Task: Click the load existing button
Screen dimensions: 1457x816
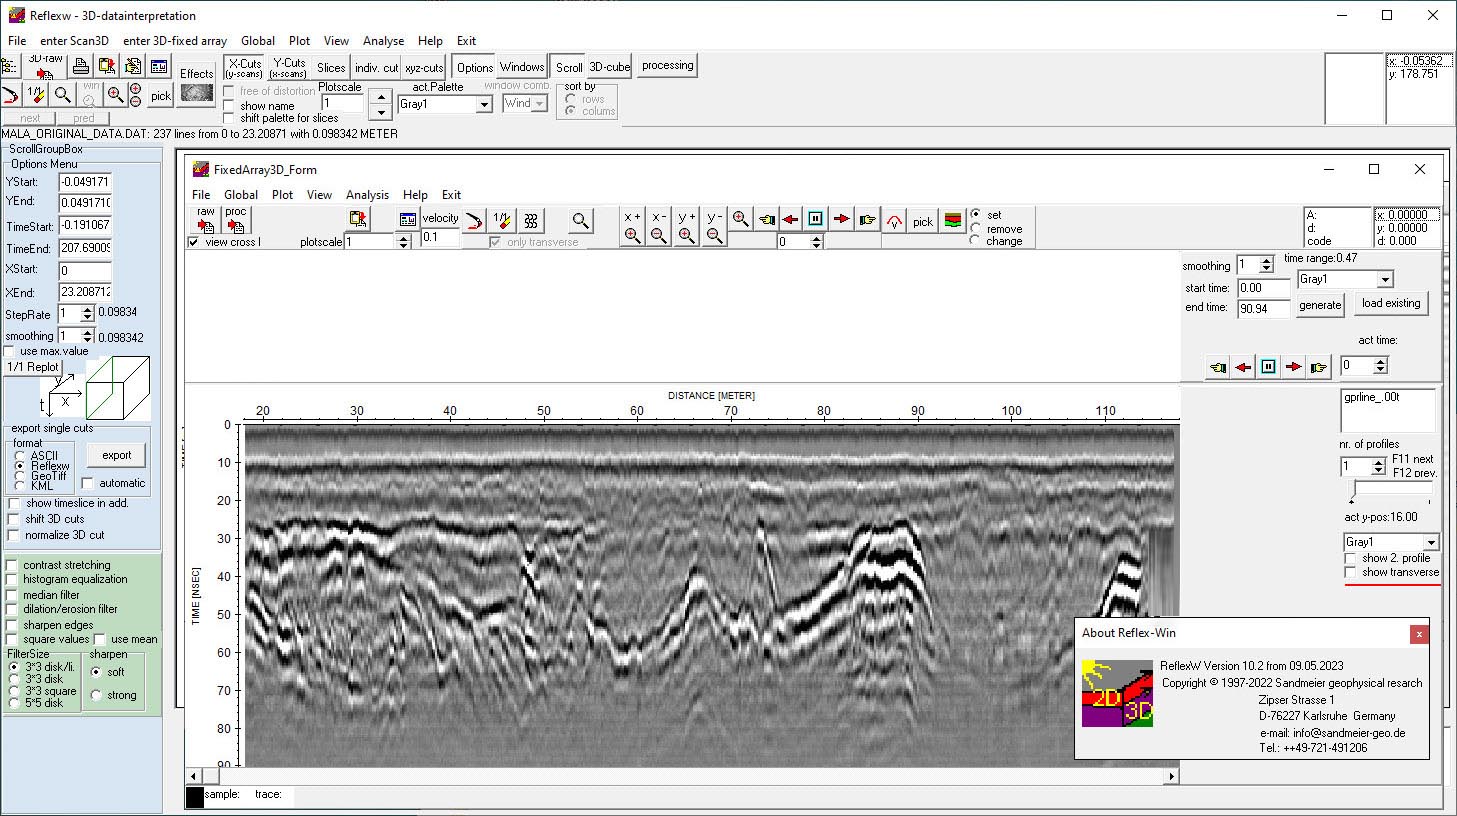Action: [1391, 303]
